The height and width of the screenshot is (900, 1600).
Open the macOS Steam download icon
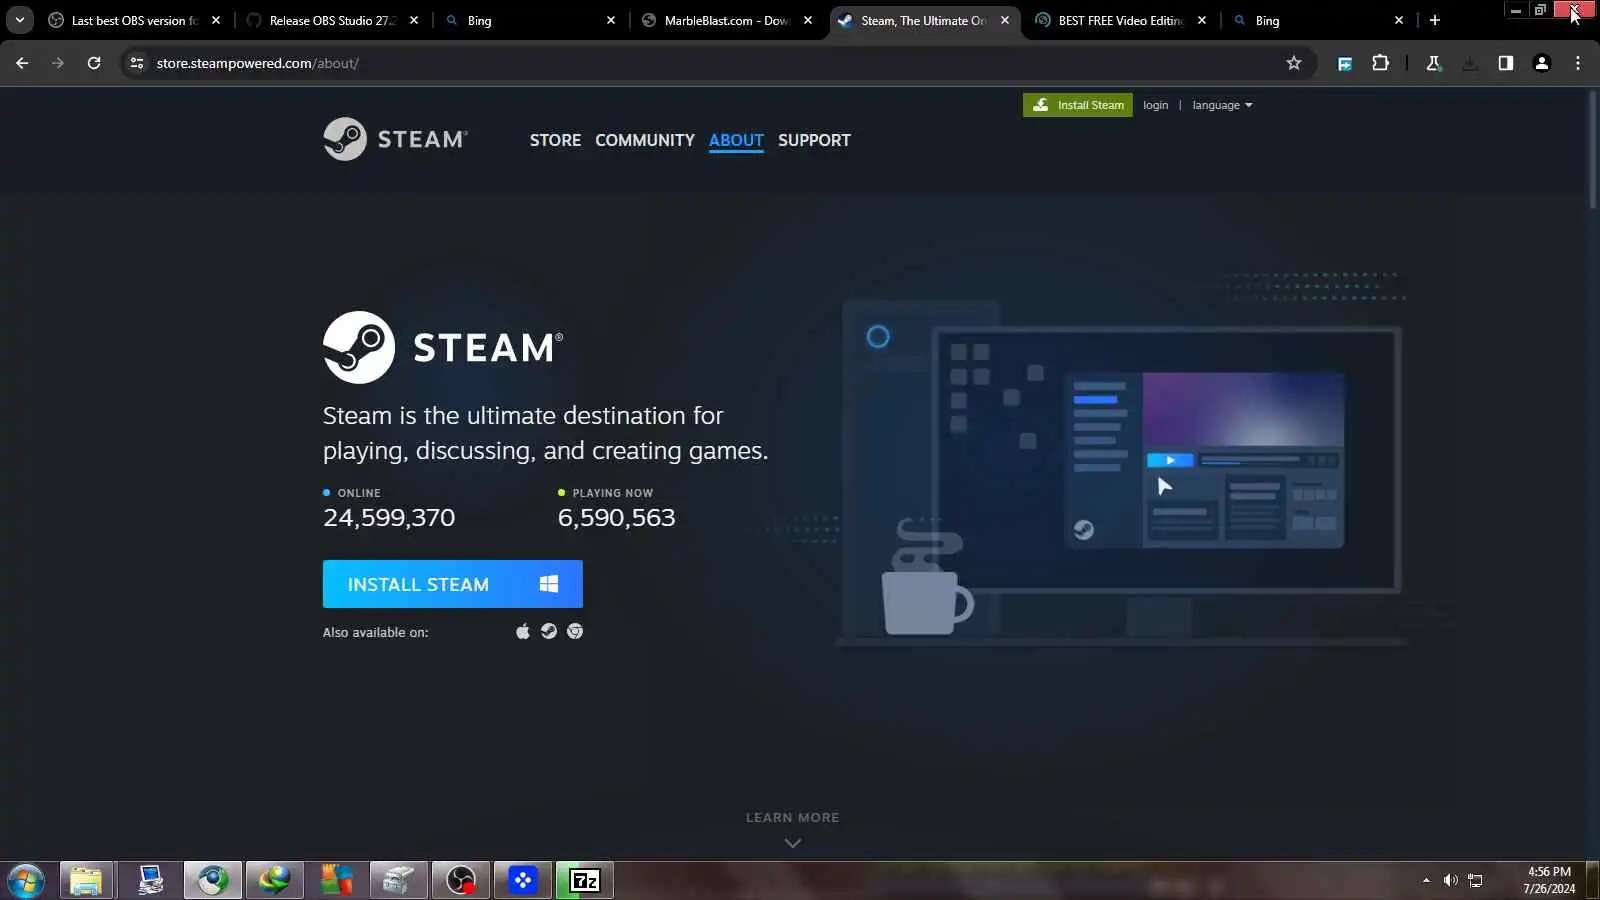point(522,631)
